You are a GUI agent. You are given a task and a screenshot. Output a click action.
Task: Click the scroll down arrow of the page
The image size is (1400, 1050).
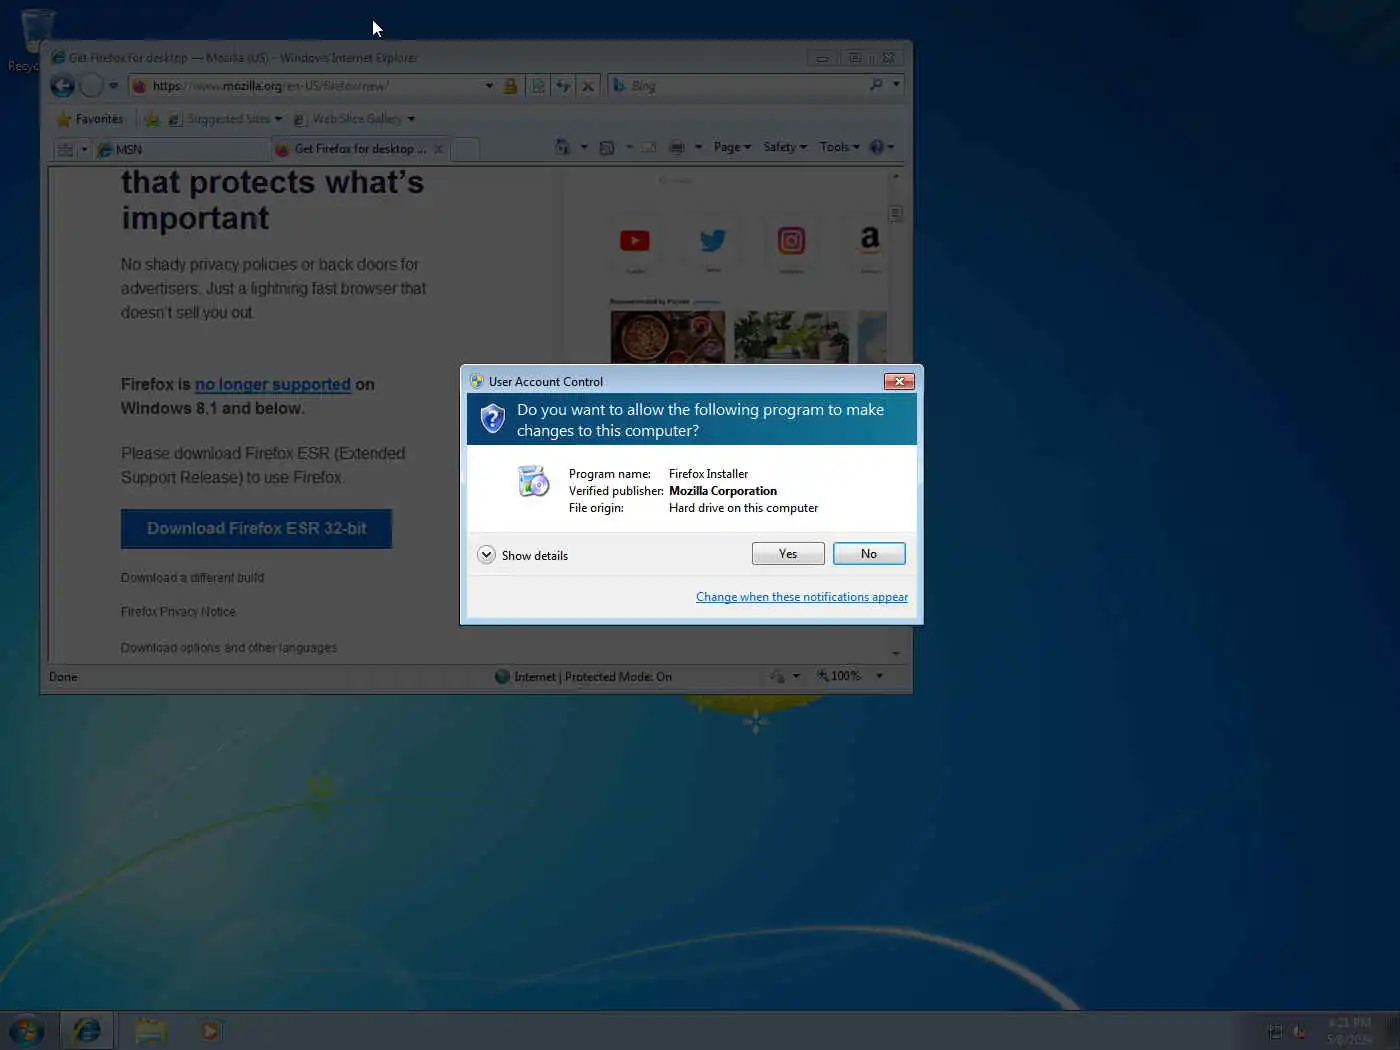[895, 653]
